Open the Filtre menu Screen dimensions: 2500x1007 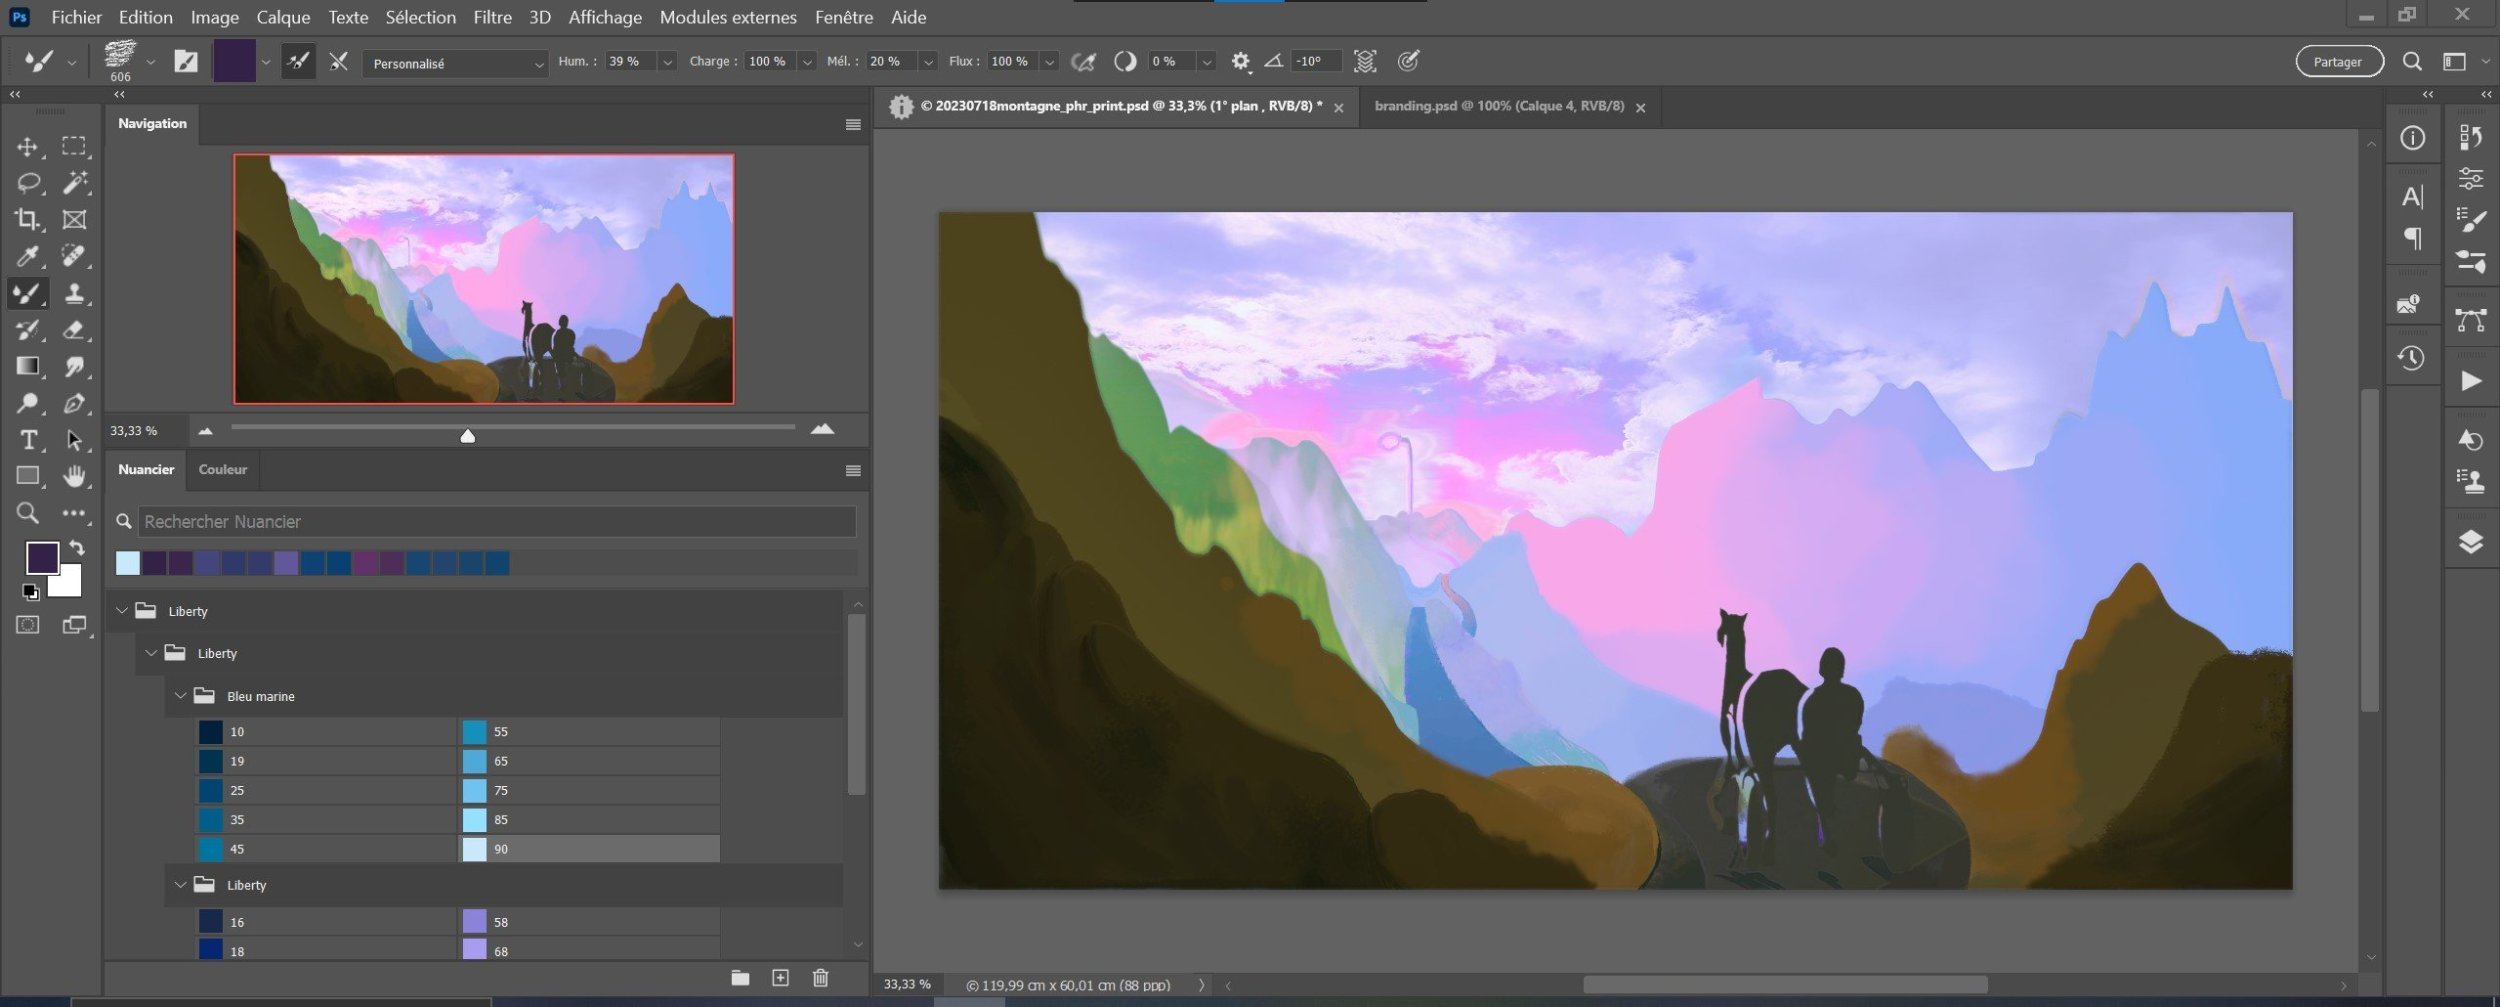click(492, 17)
